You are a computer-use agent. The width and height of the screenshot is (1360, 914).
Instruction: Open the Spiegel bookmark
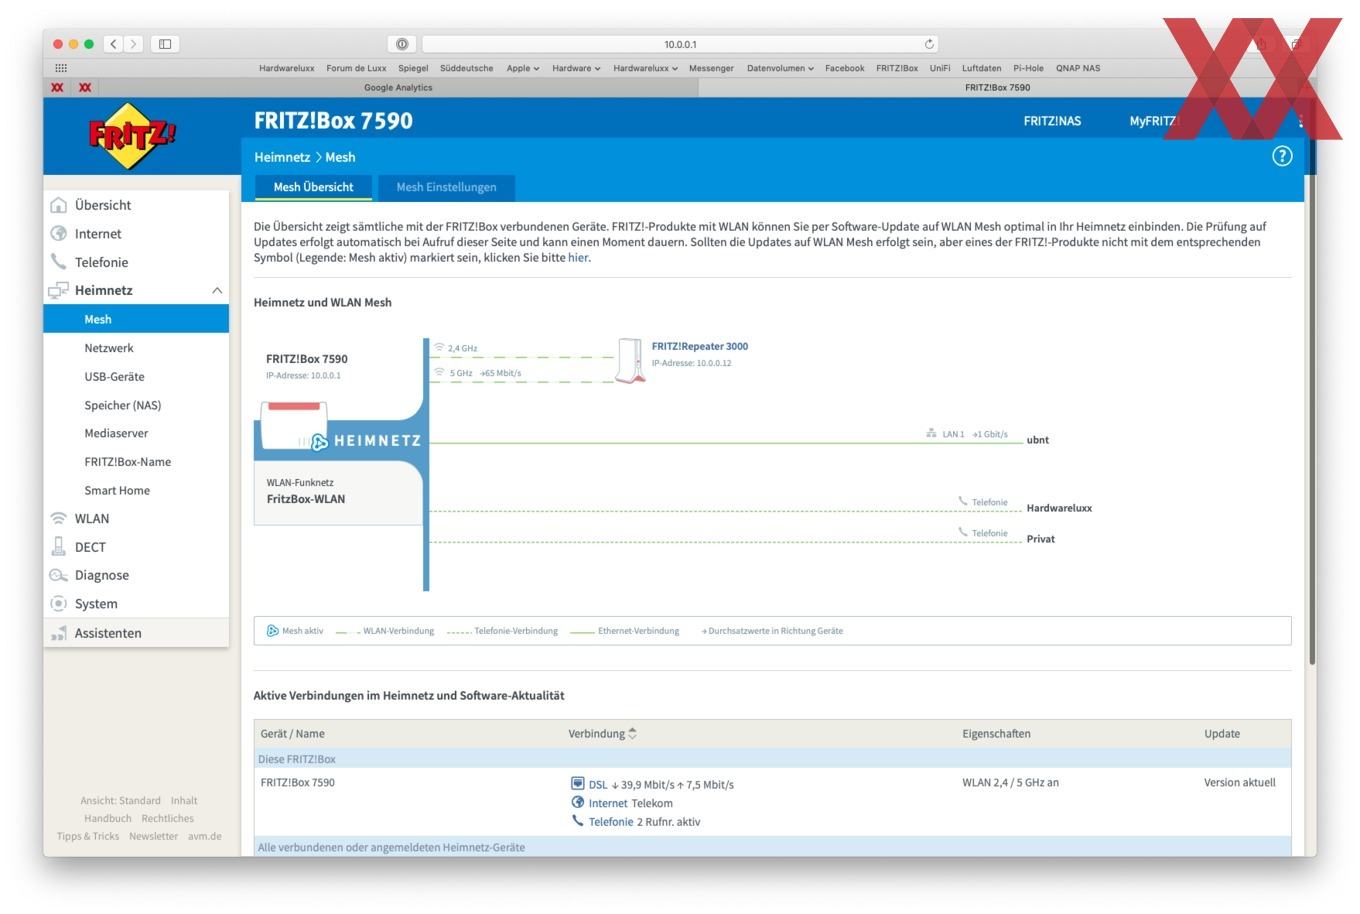(413, 68)
